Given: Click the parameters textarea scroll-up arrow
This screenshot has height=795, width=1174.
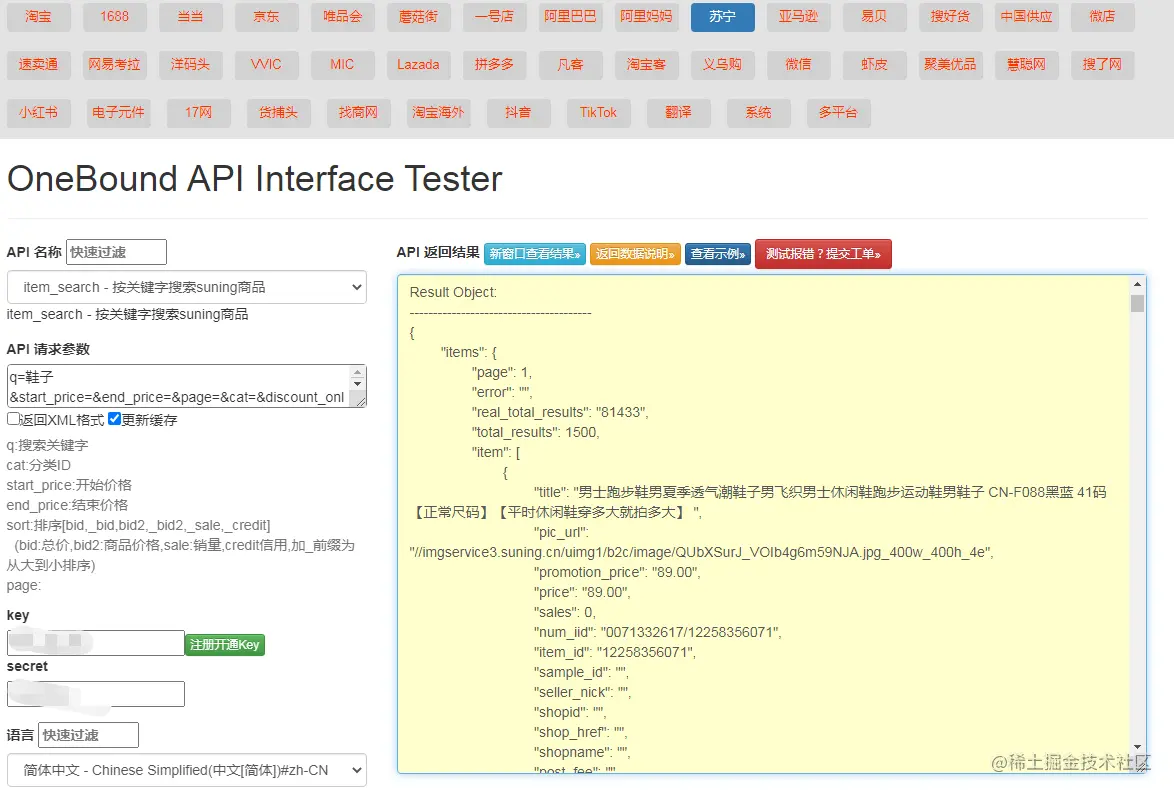Looking at the screenshot, I should coord(358,372).
